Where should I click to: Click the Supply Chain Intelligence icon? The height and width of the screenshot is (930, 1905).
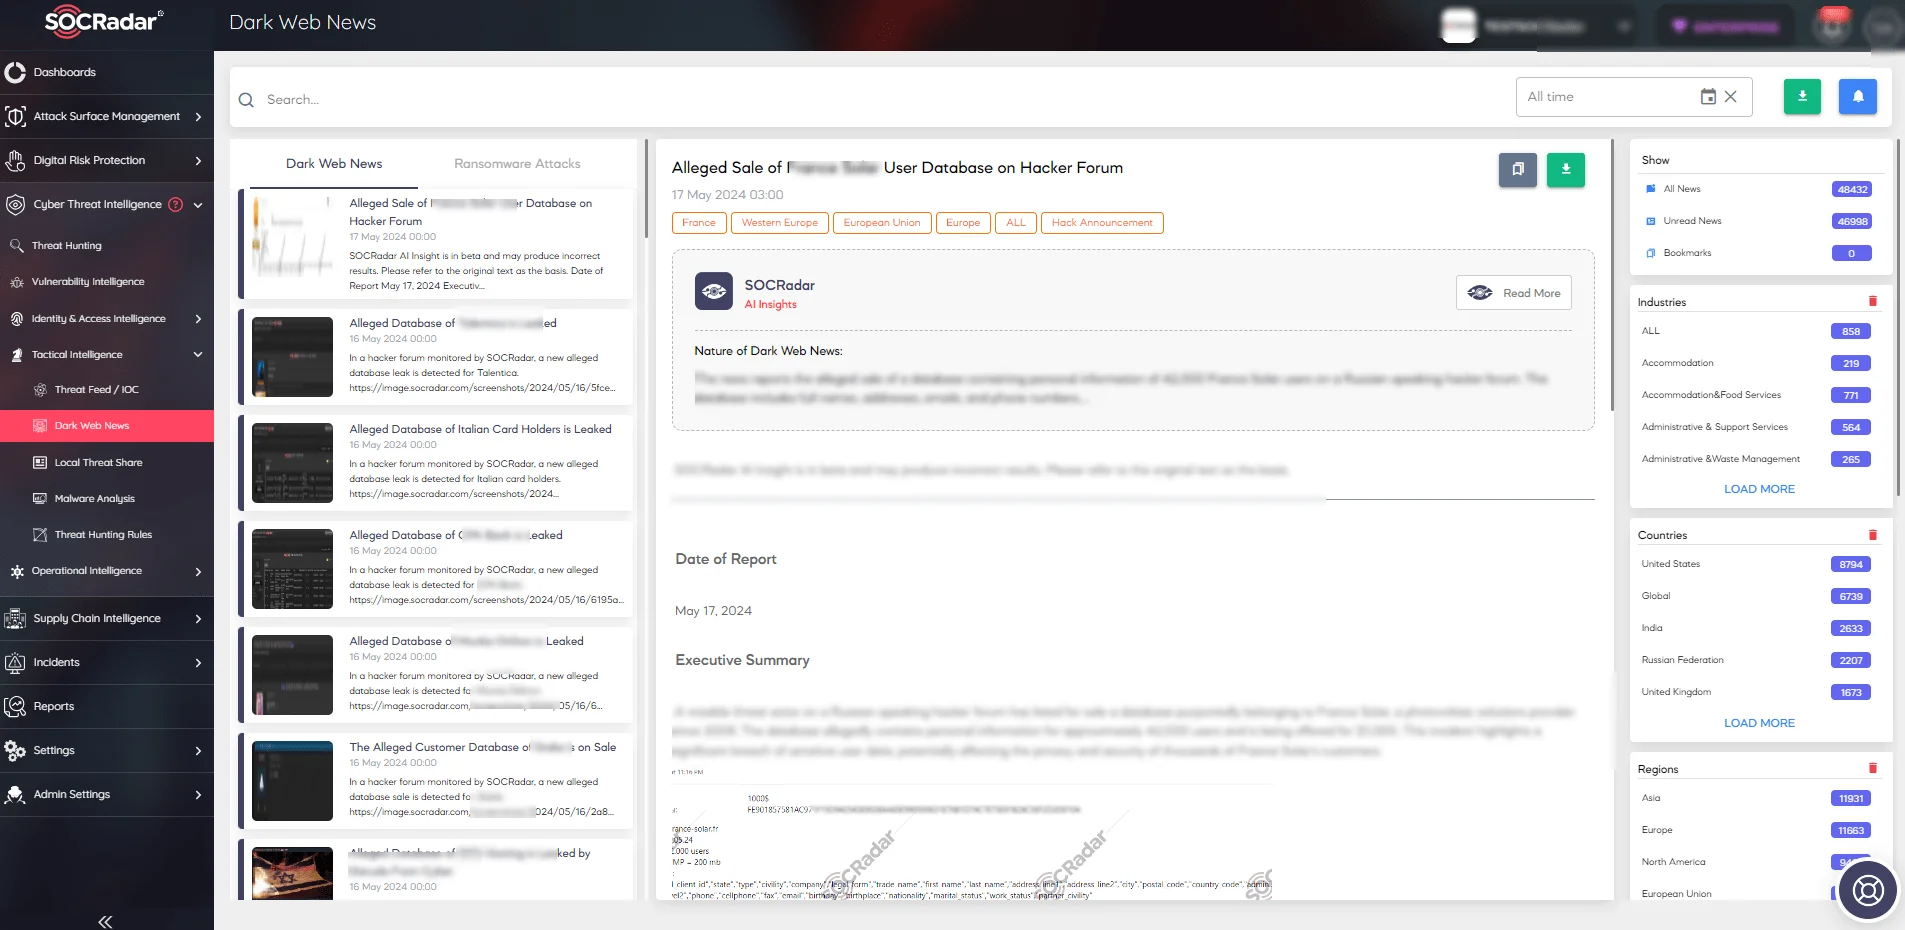[15, 619]
